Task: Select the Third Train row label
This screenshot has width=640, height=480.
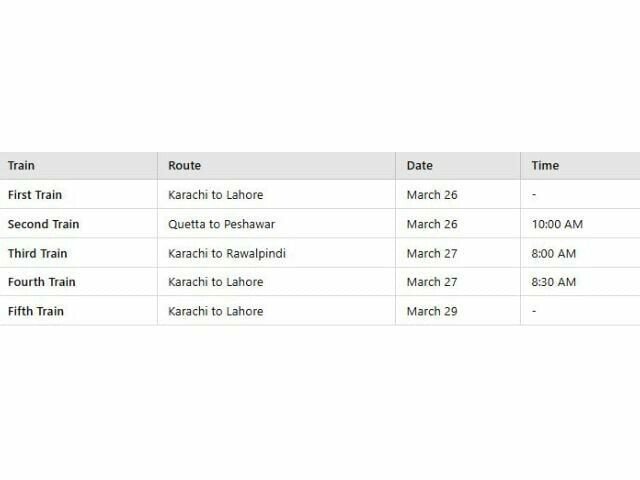Action: [38, 253]
